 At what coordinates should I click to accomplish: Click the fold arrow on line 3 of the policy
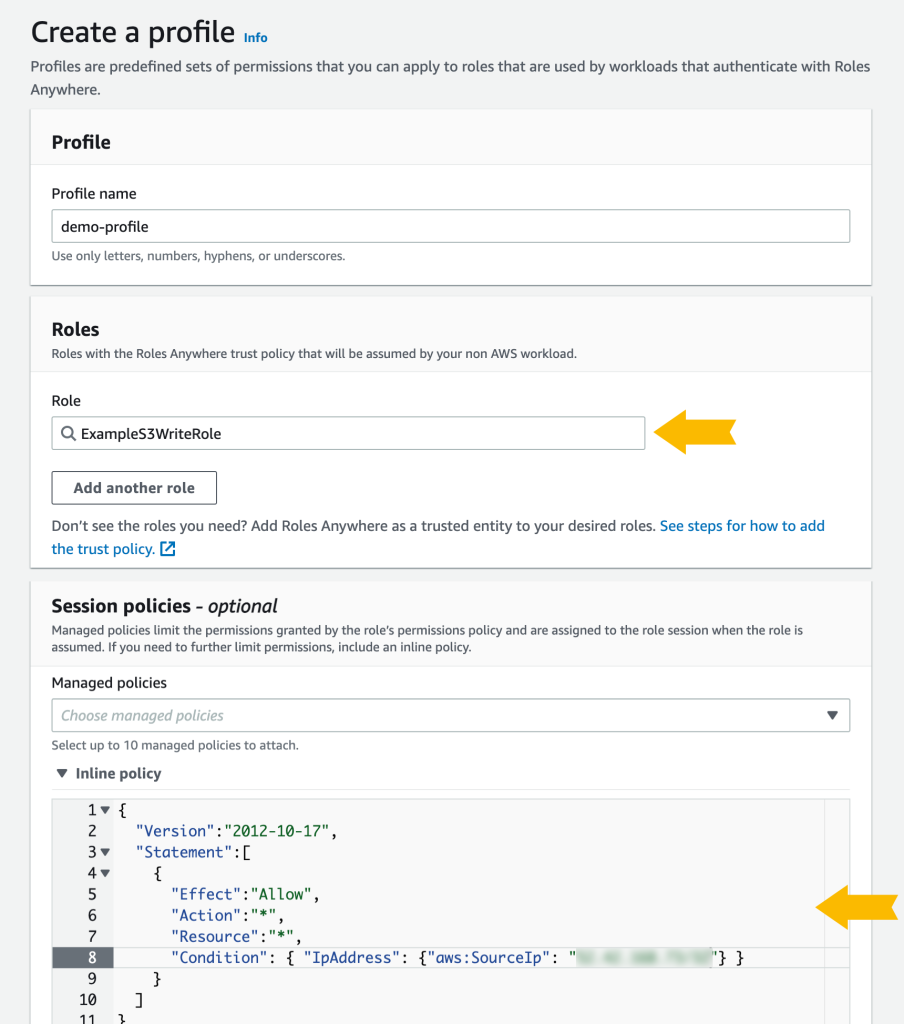click(103, 851)
